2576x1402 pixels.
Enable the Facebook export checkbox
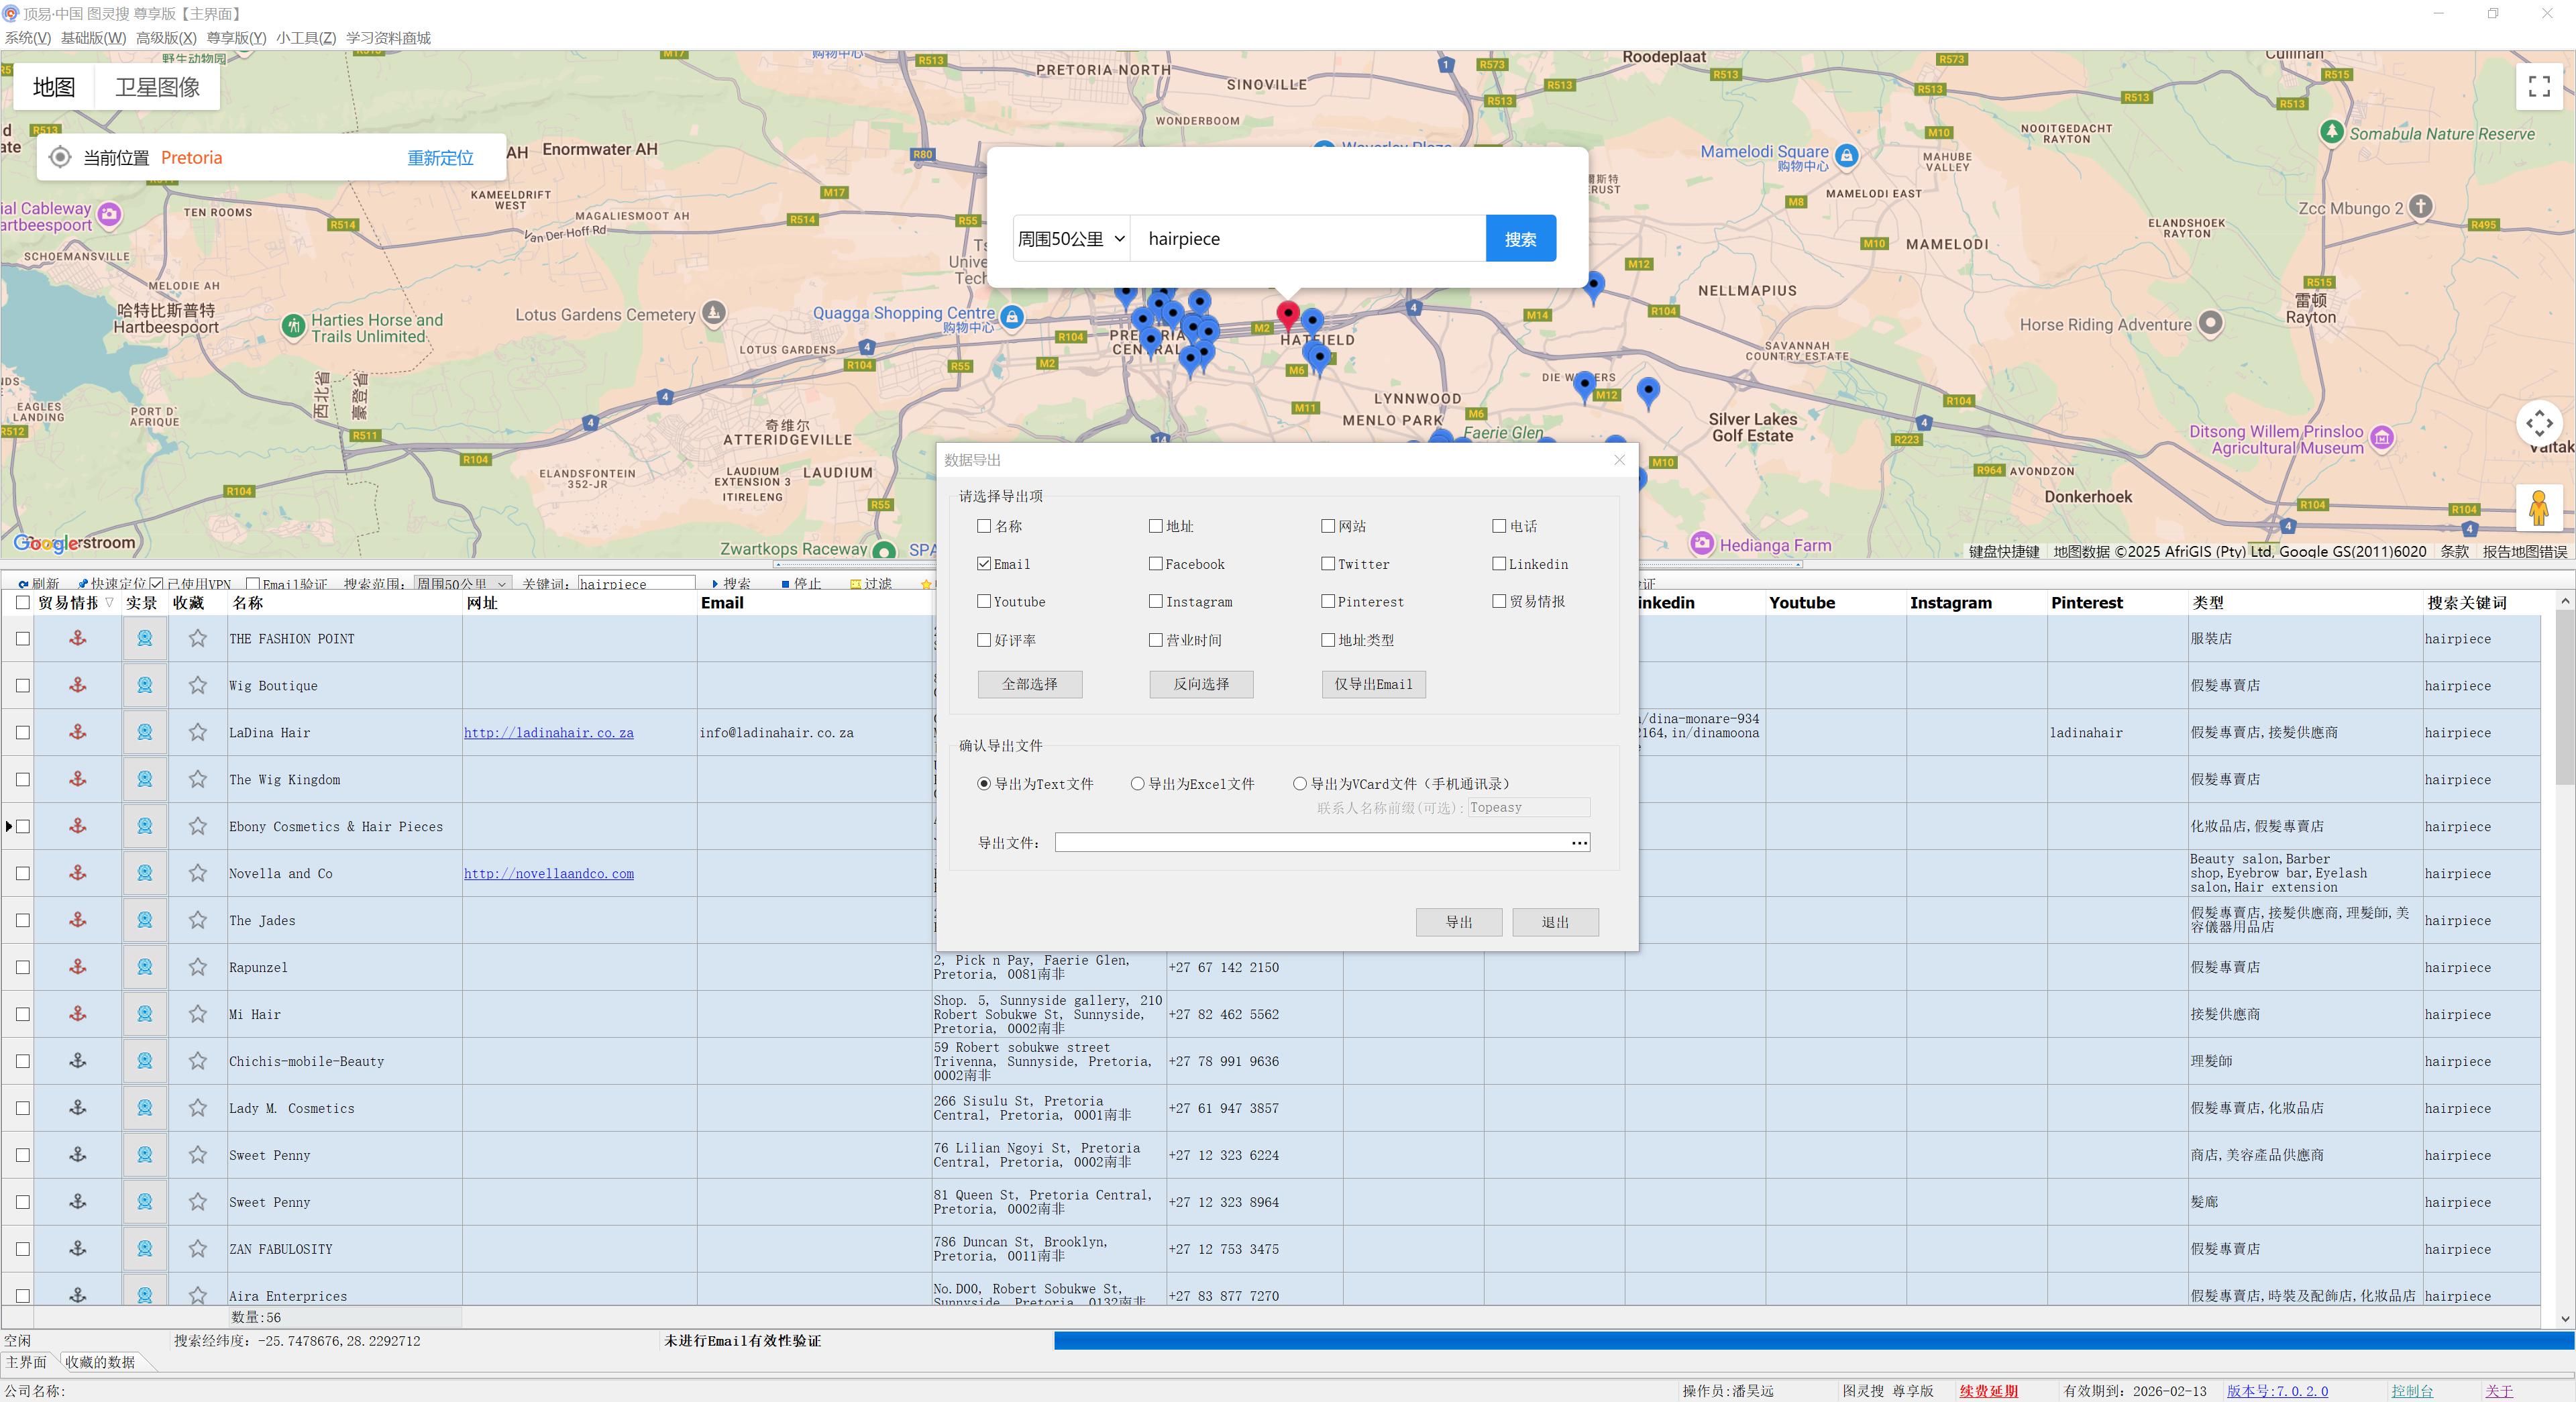pyautogui.click(x=1155, y=563)
